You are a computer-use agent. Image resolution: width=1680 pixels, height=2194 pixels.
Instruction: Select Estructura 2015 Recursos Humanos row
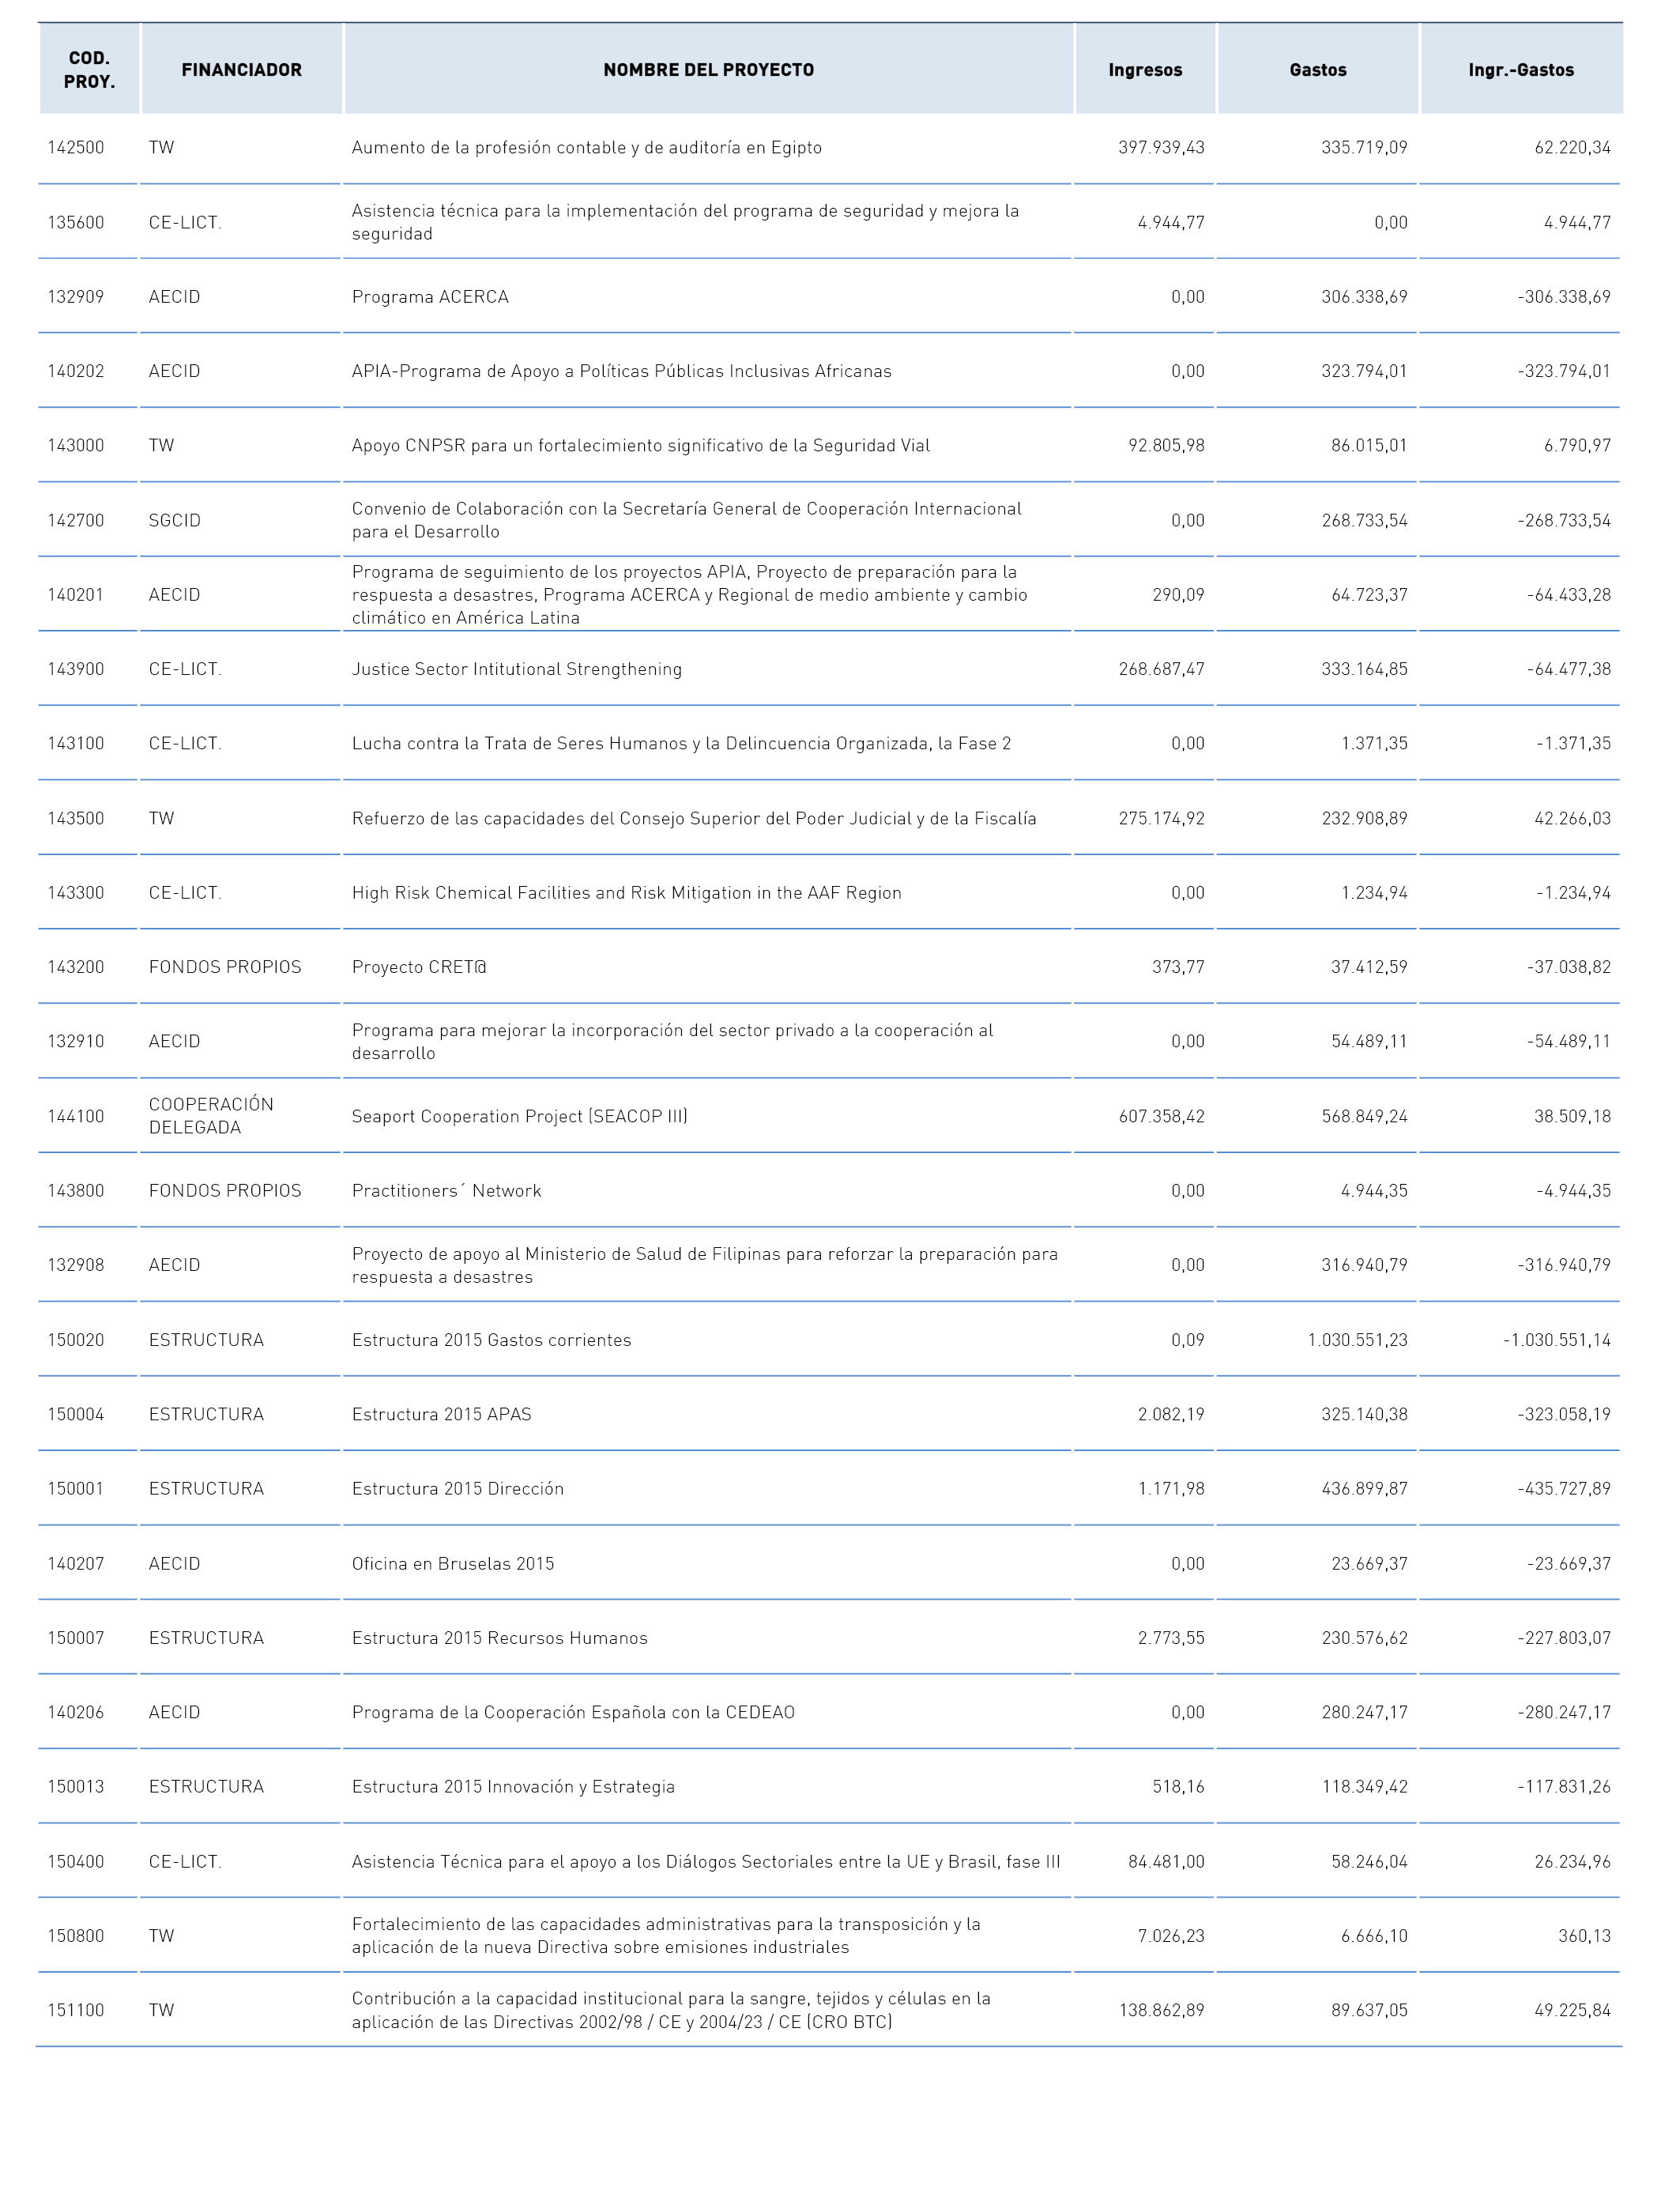pyautogui.click(x=830, y=1638)
